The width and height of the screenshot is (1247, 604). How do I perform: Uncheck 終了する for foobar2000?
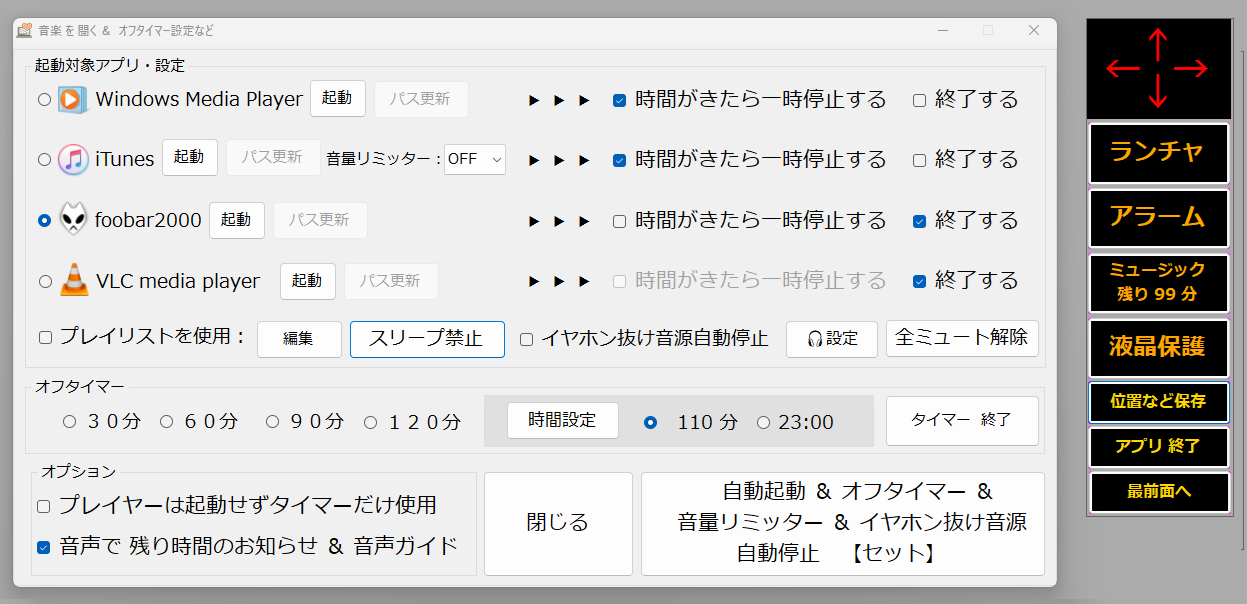click(x=919, y=220)
